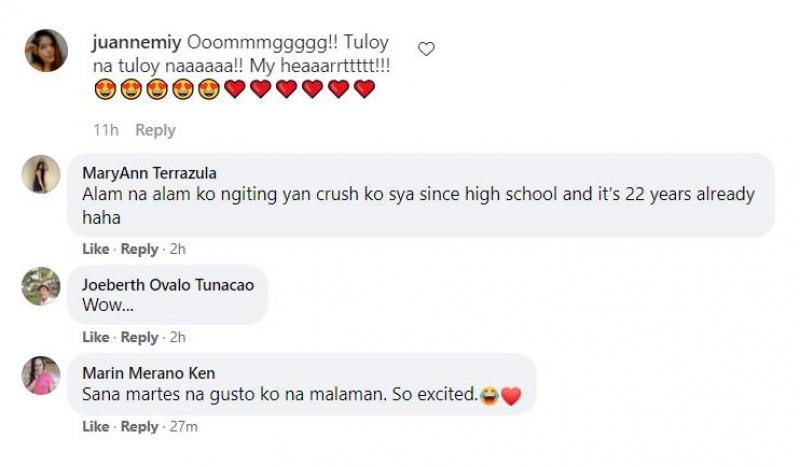Screen dimensions: 800x467
Task: Reply to Marin Merano Ken's comment
Action: tap(139, 427)
